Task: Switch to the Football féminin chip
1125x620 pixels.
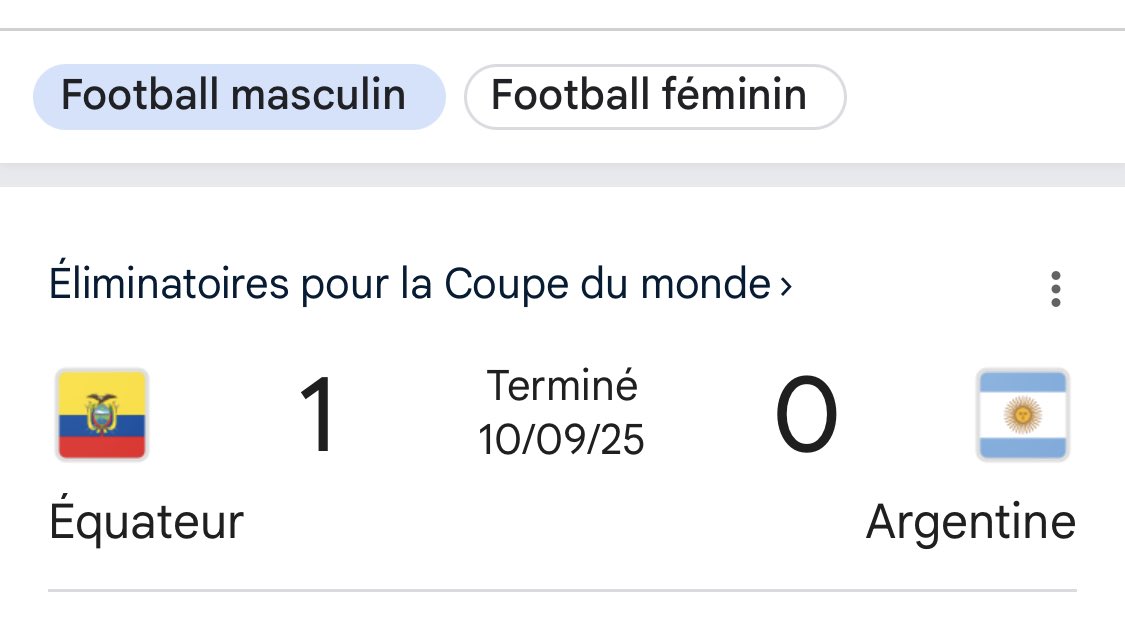Action: pyautogui.click(x=654, y=97)
